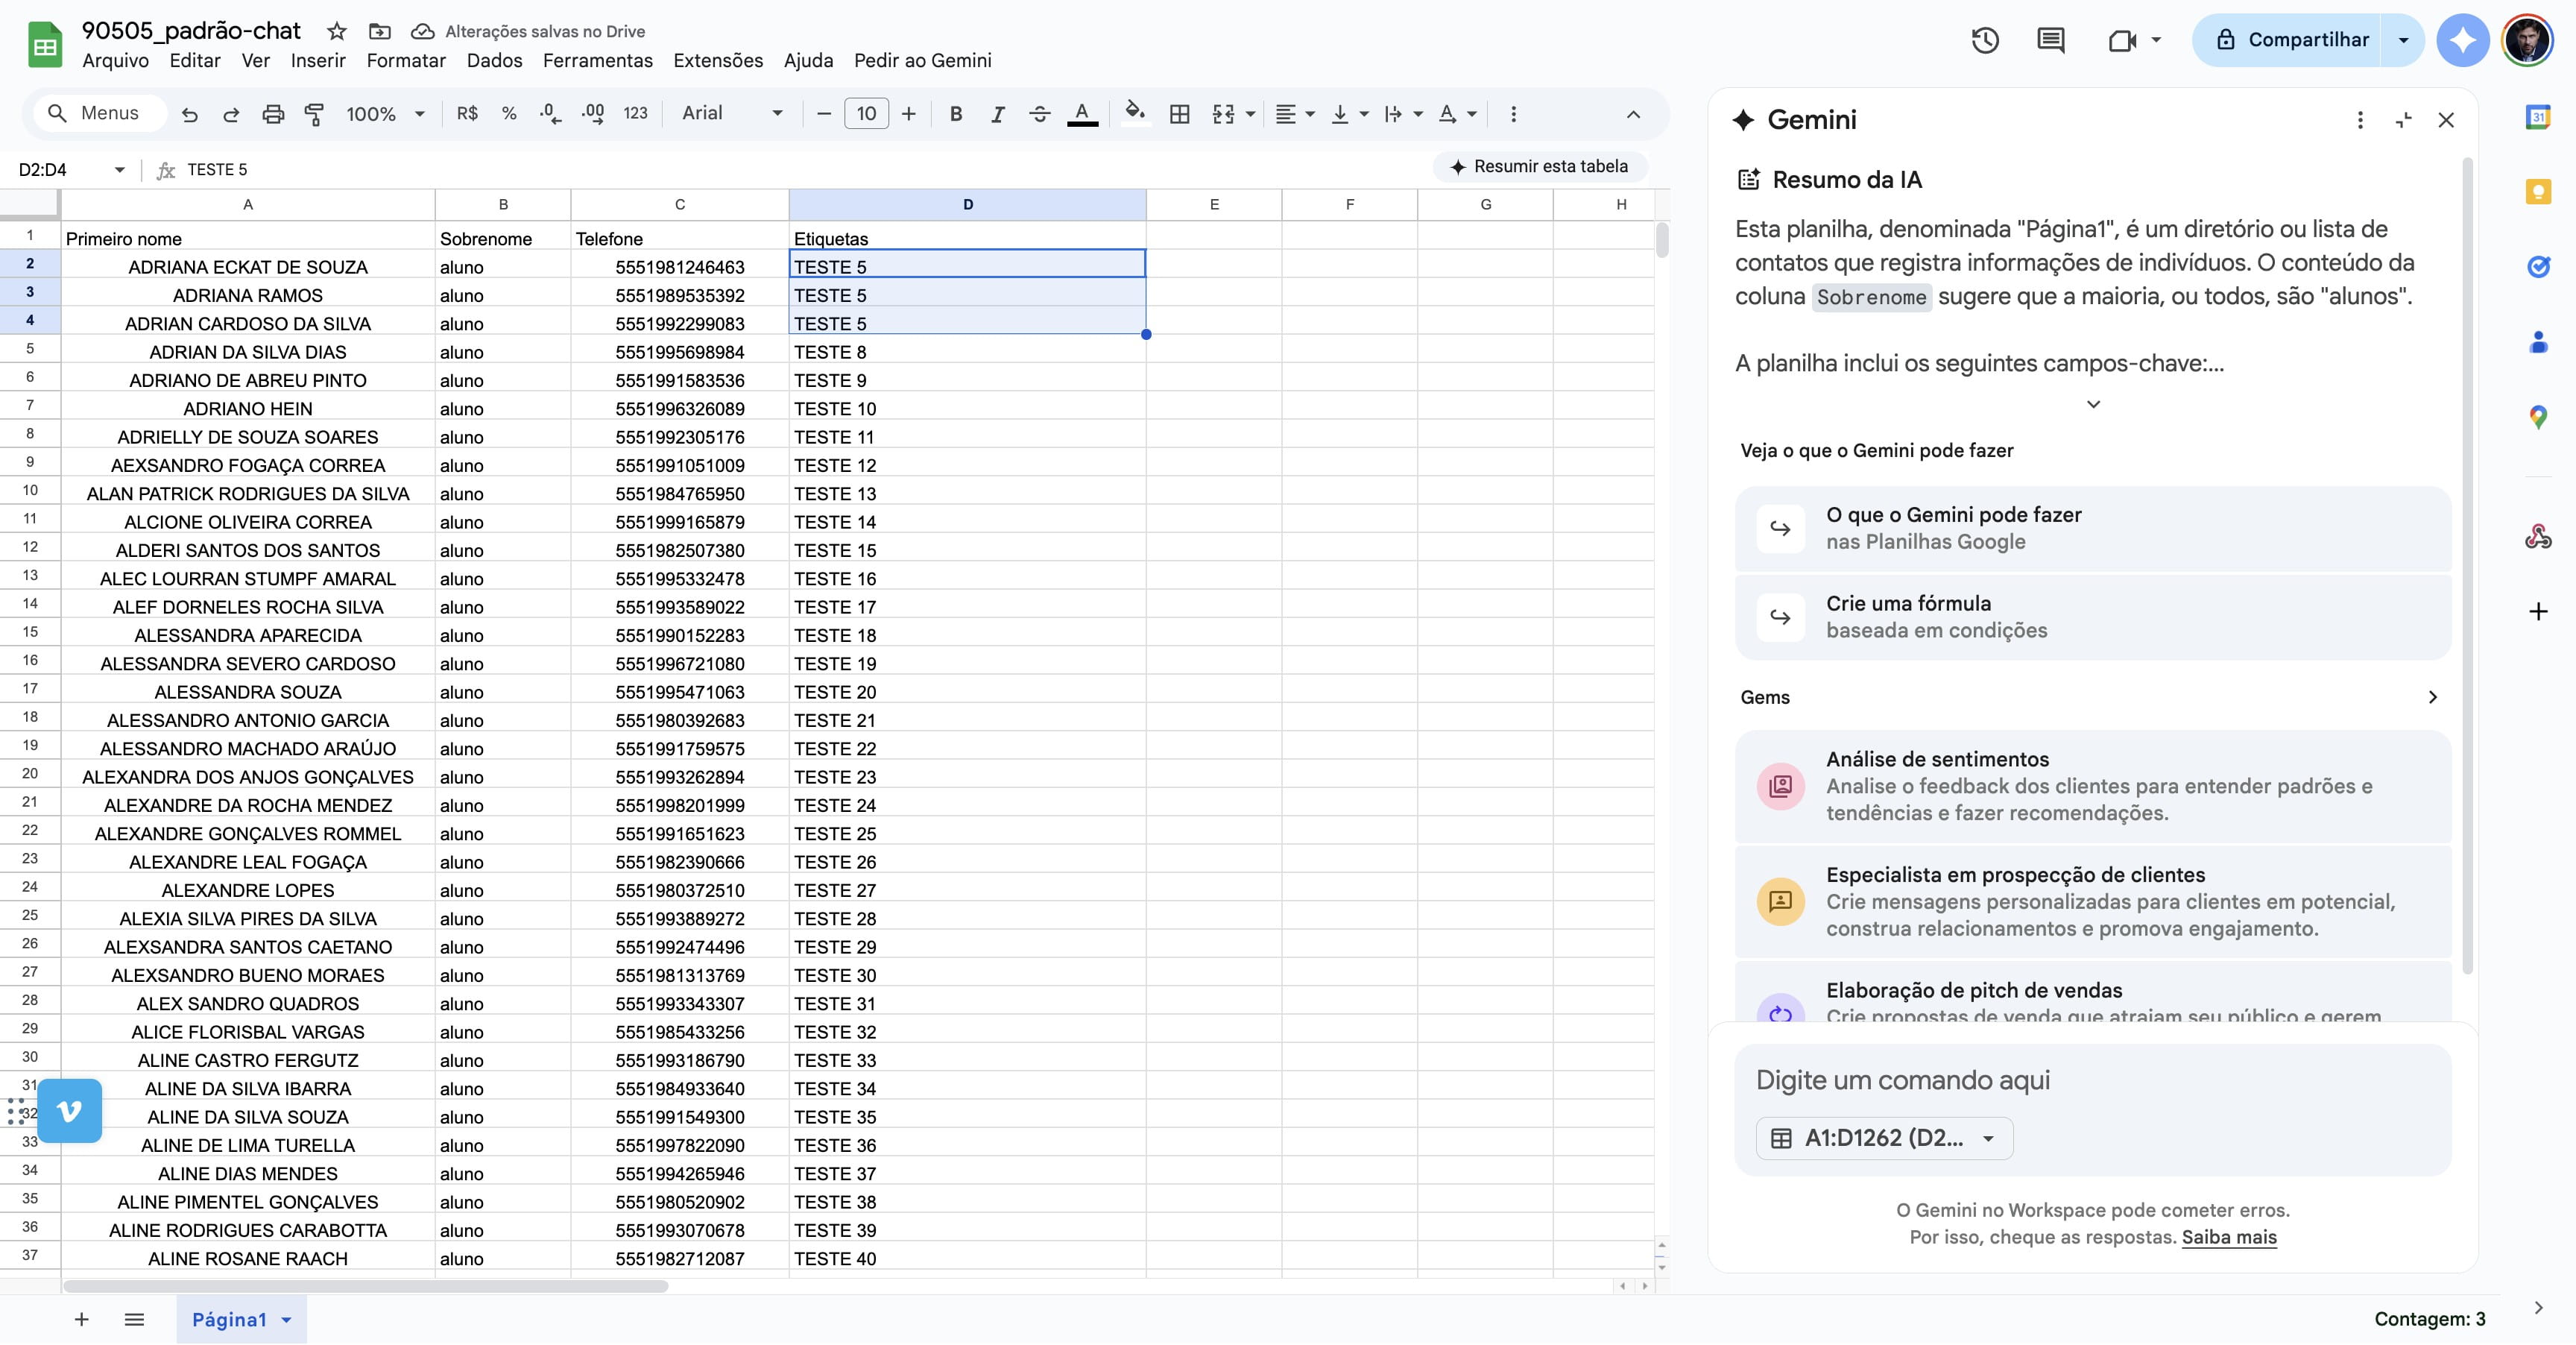Open text wrapping dropdown
This screenshot has width=2576, height=1345.
pyautogui.click(x=1403, y=114)
